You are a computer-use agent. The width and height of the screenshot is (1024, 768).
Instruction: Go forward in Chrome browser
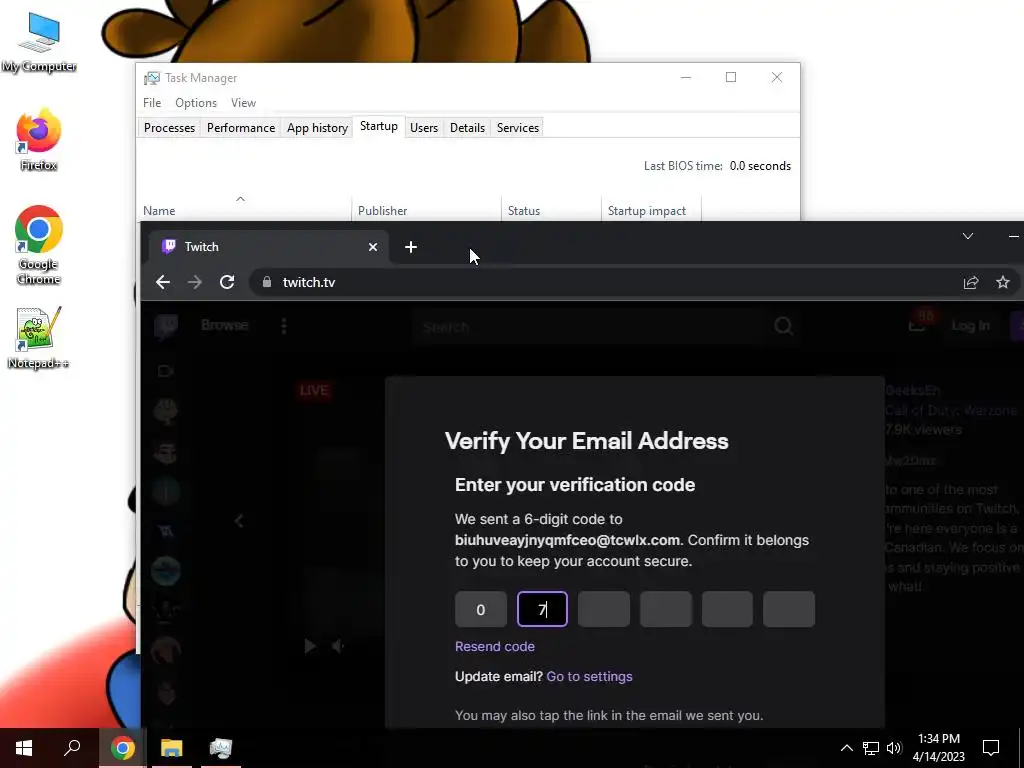[195, 282]
